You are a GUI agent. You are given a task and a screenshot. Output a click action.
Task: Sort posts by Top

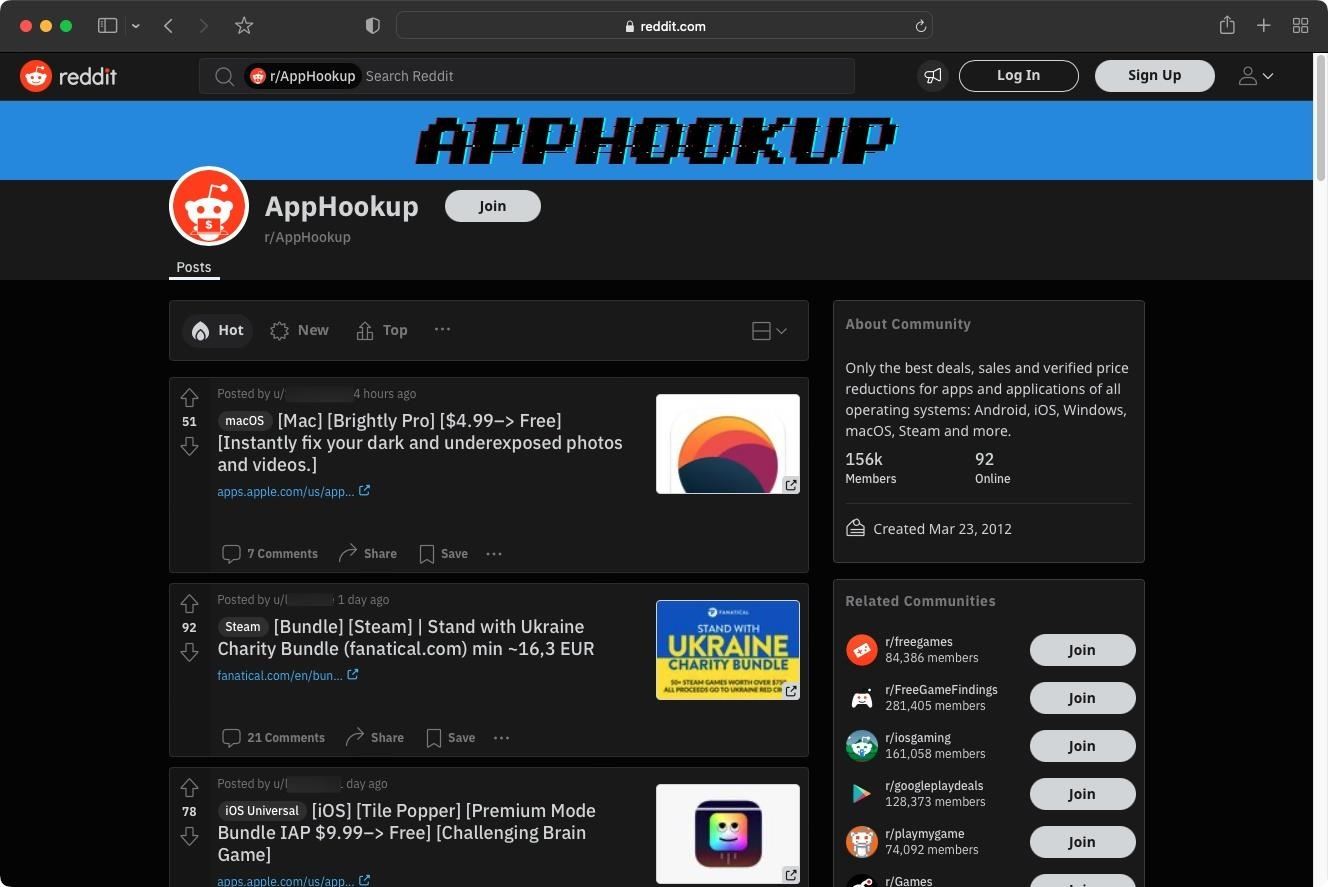382,331
